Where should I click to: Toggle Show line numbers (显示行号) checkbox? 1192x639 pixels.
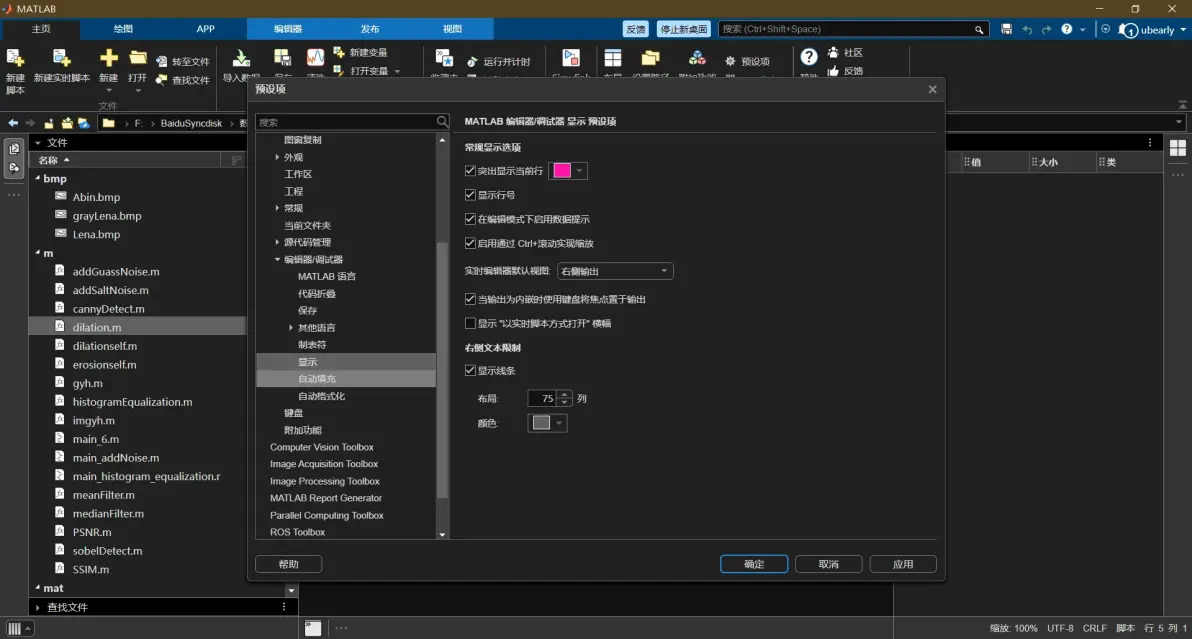(470, 195)
